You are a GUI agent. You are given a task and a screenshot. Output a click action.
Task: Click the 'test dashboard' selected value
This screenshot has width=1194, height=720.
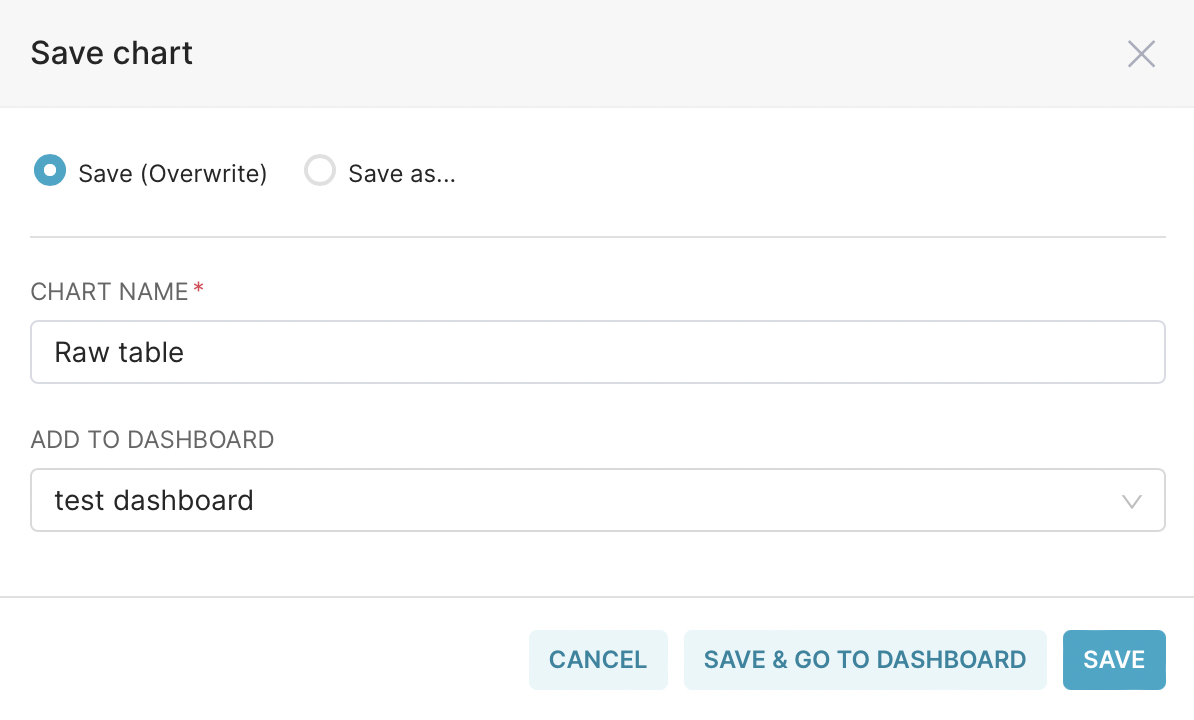[154, 500]
